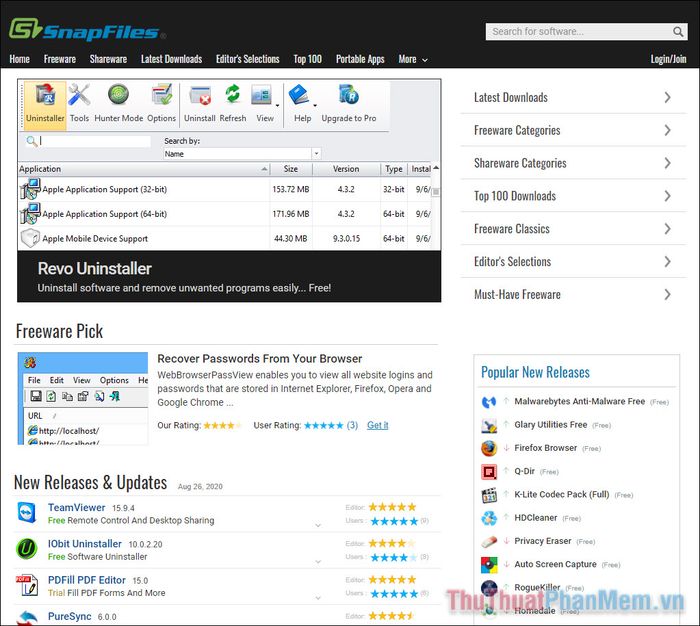Click the Malwarebytes icon in Popular New Releases
The width and height of the screenshot is (700, 626).
point(489,402)
